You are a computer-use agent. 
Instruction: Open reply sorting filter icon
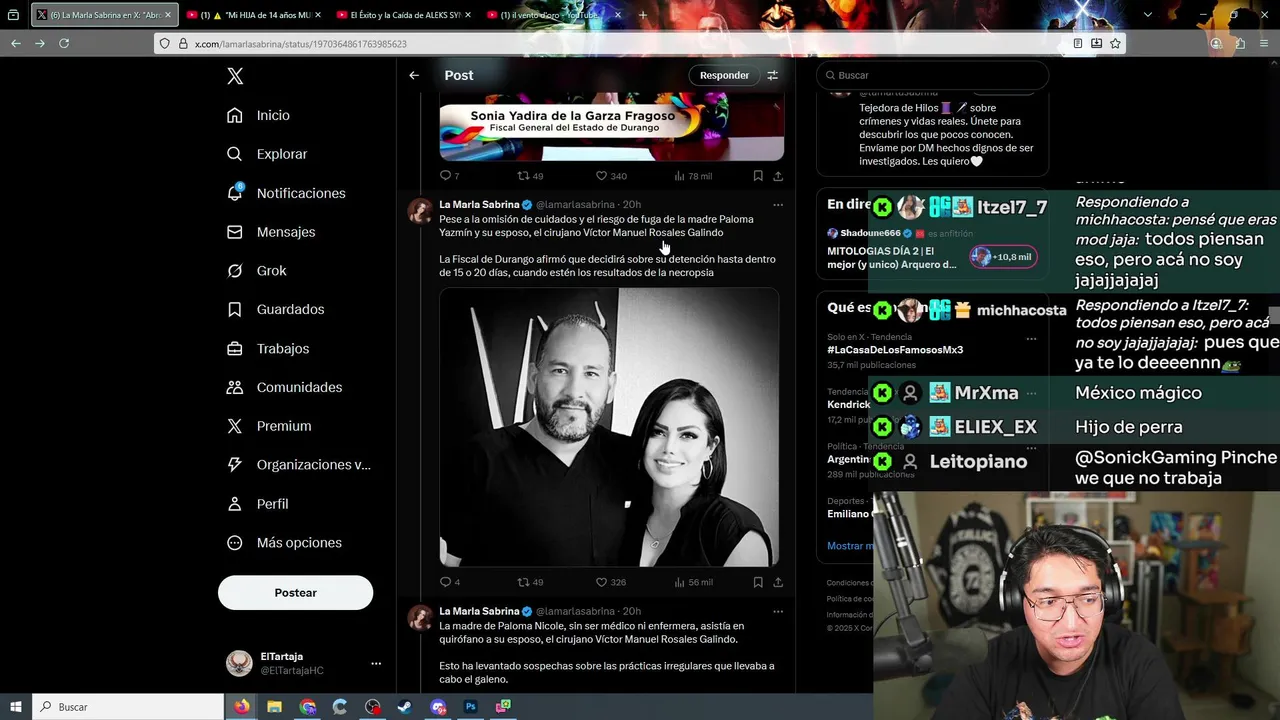(x=772, y=75)
